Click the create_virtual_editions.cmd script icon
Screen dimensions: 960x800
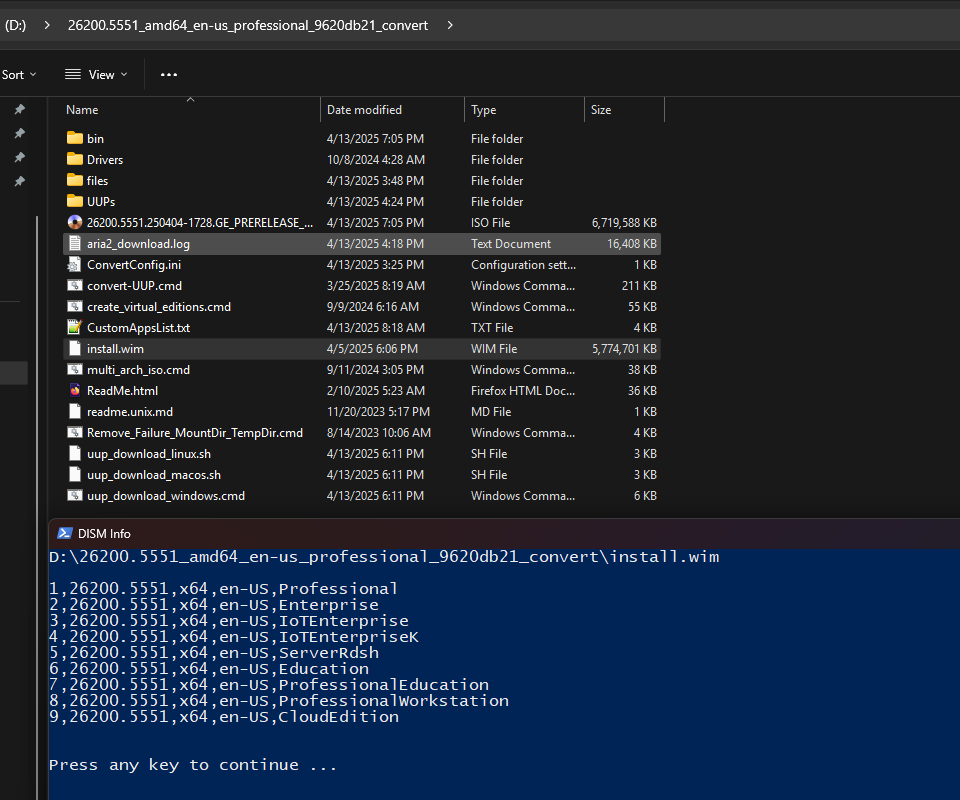(x=75, y=306)
